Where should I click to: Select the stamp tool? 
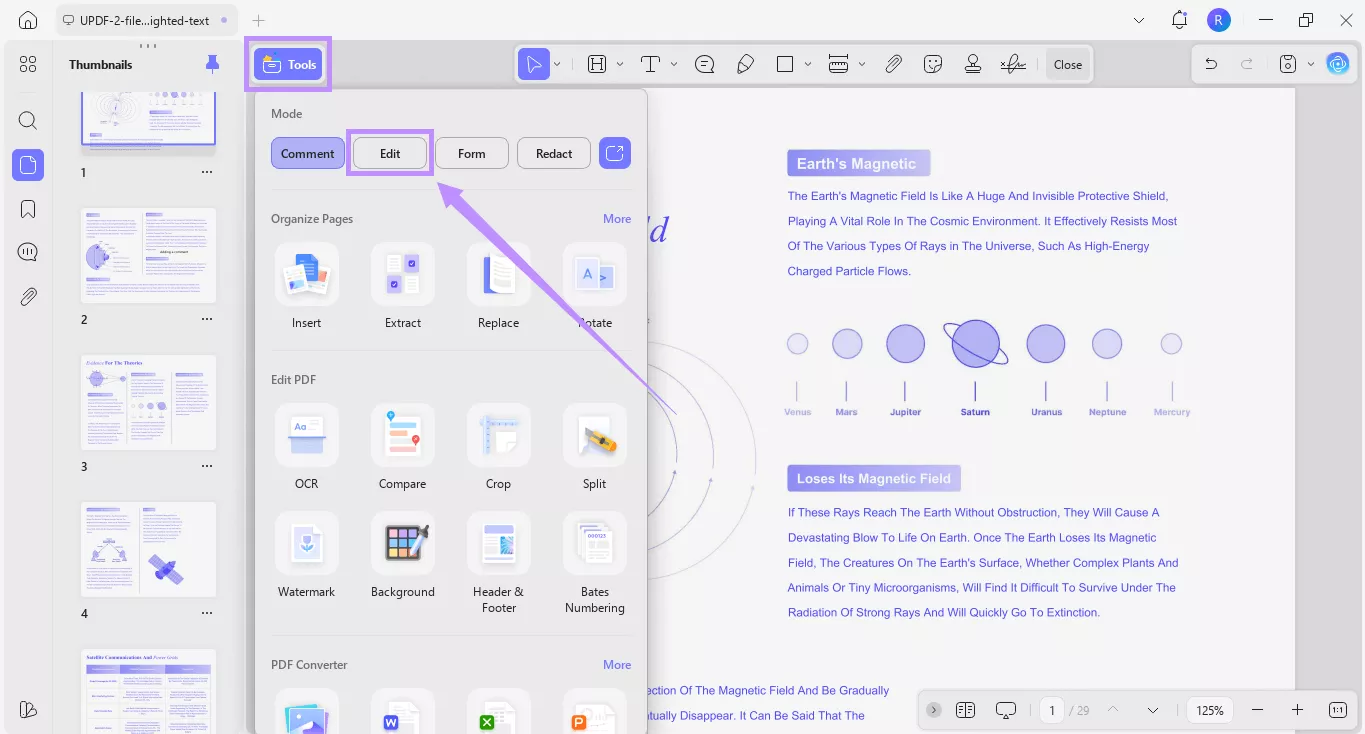point(972,63)
